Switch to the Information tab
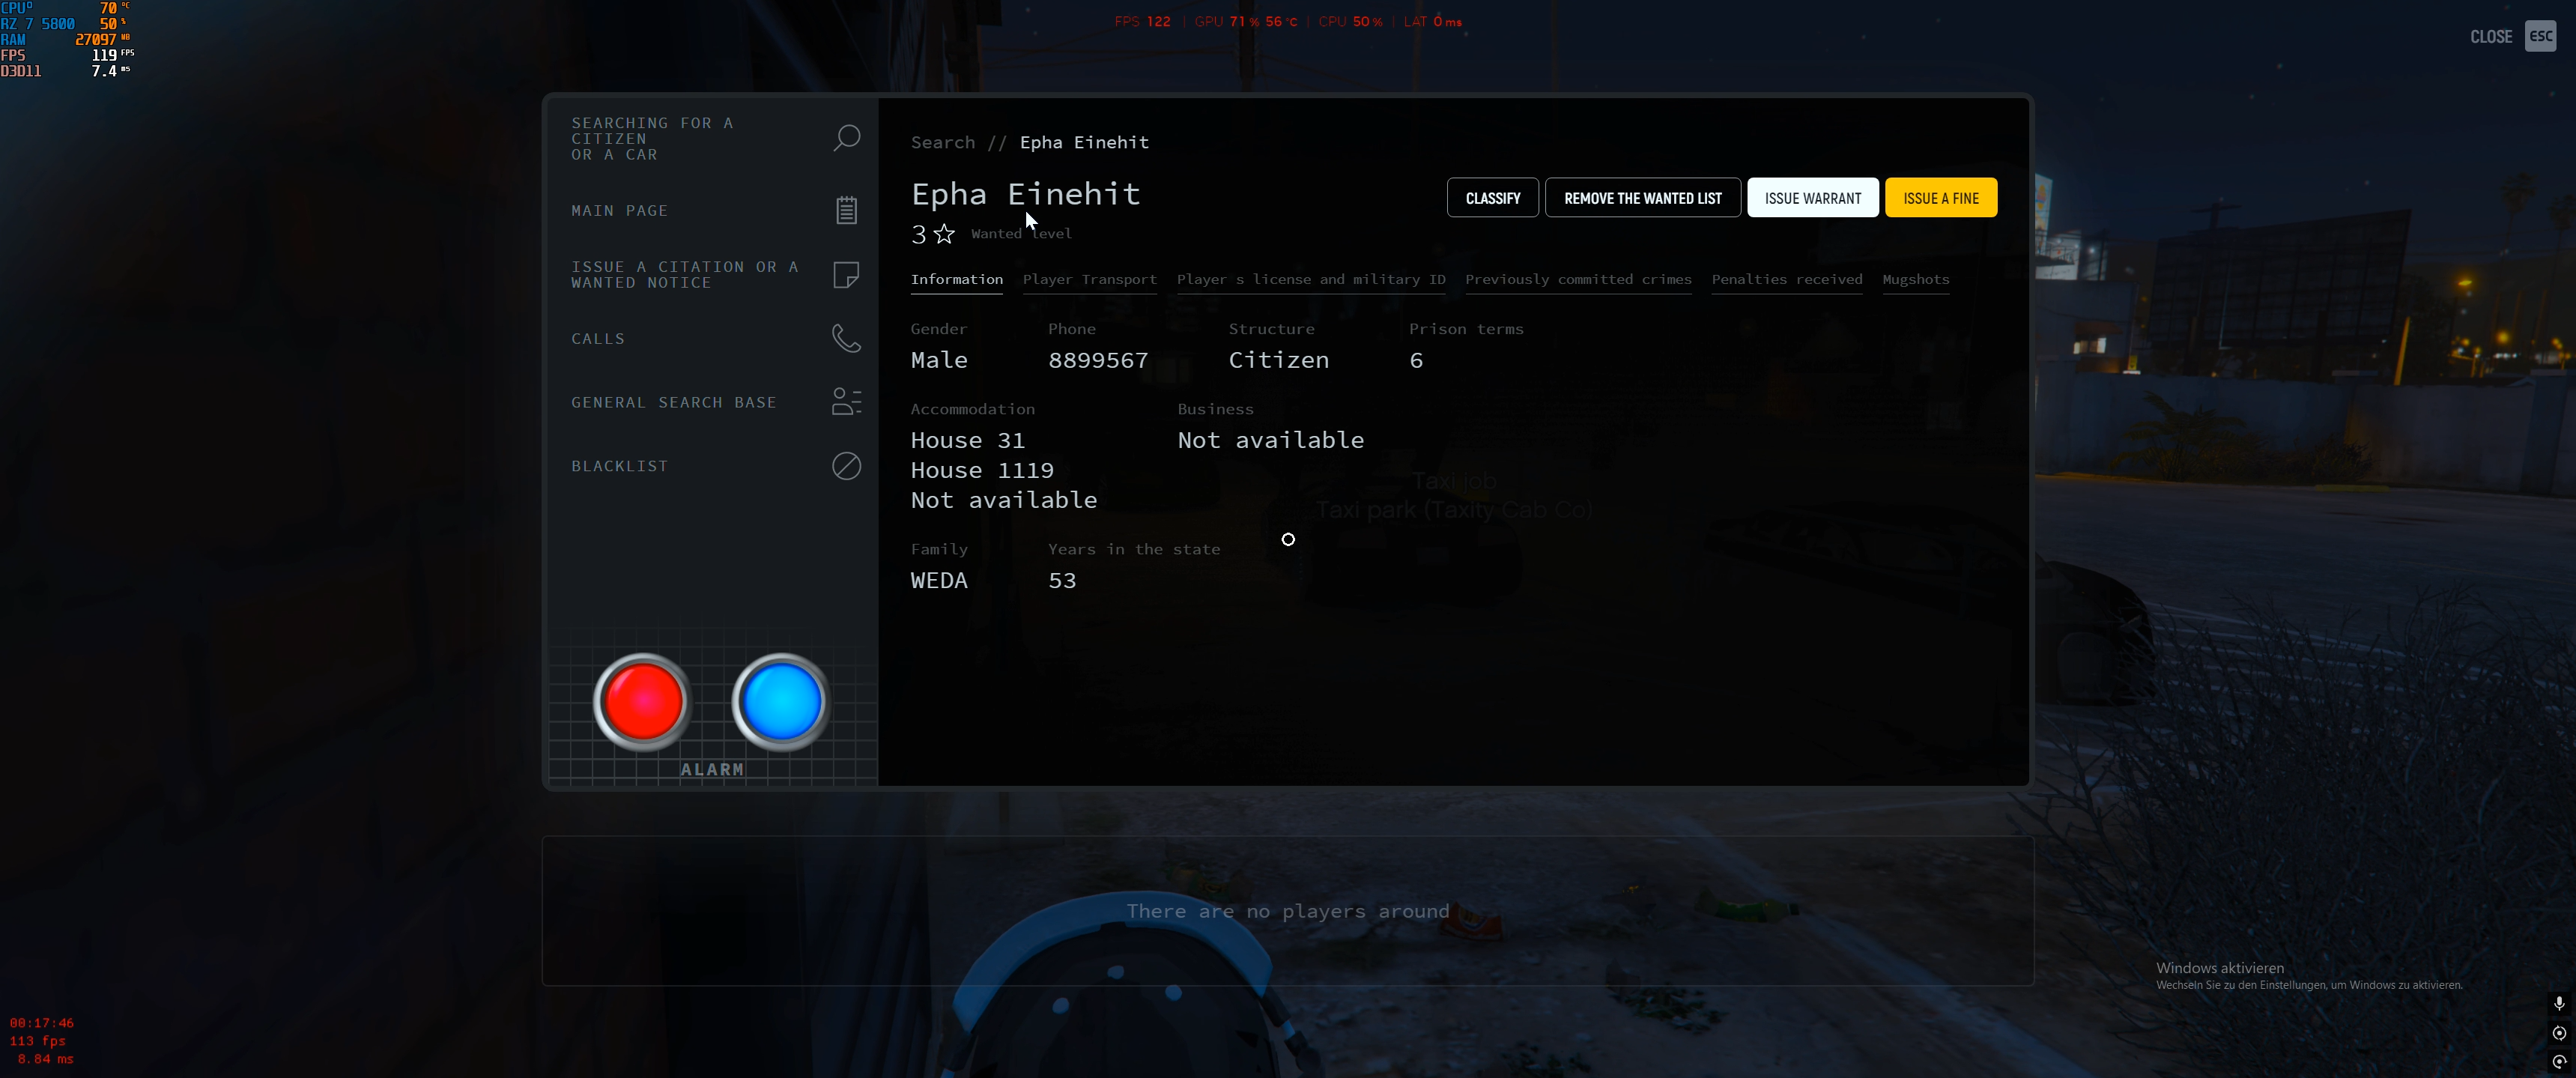 [x=956, y=280]
